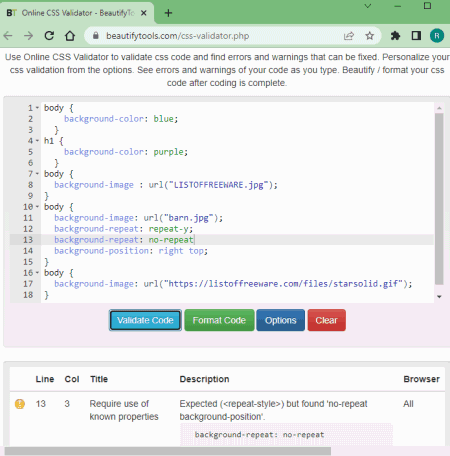The image size is (450, 456).
Task: Open the browser side panel icon
Action: [x=416, y=36]
